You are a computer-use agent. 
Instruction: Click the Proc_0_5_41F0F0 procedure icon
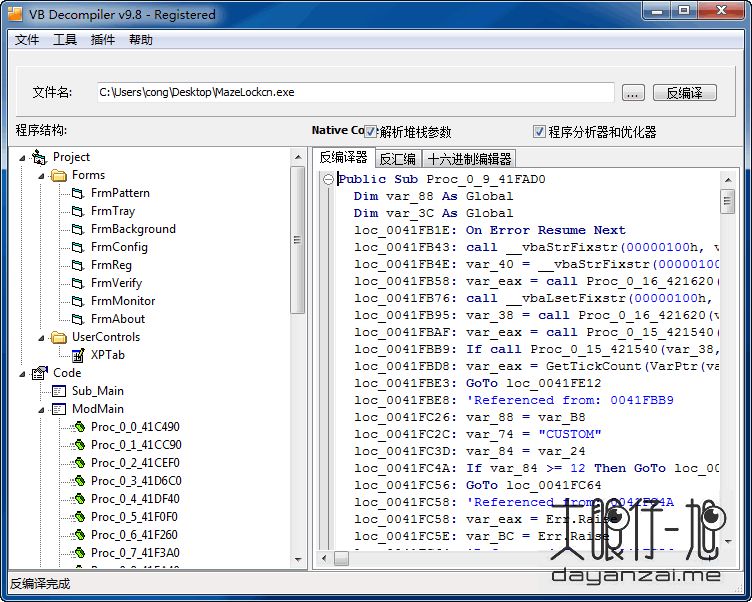coord(79,517)
